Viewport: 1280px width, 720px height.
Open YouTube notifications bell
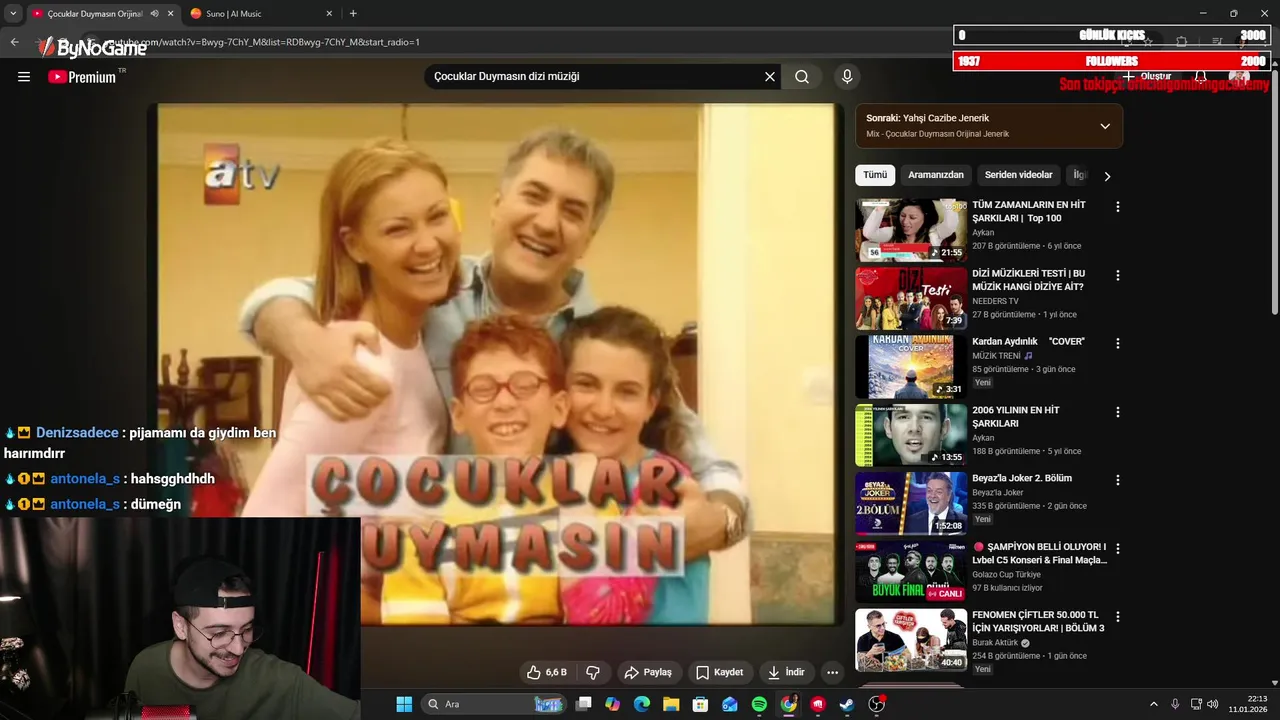[1201, 77]
